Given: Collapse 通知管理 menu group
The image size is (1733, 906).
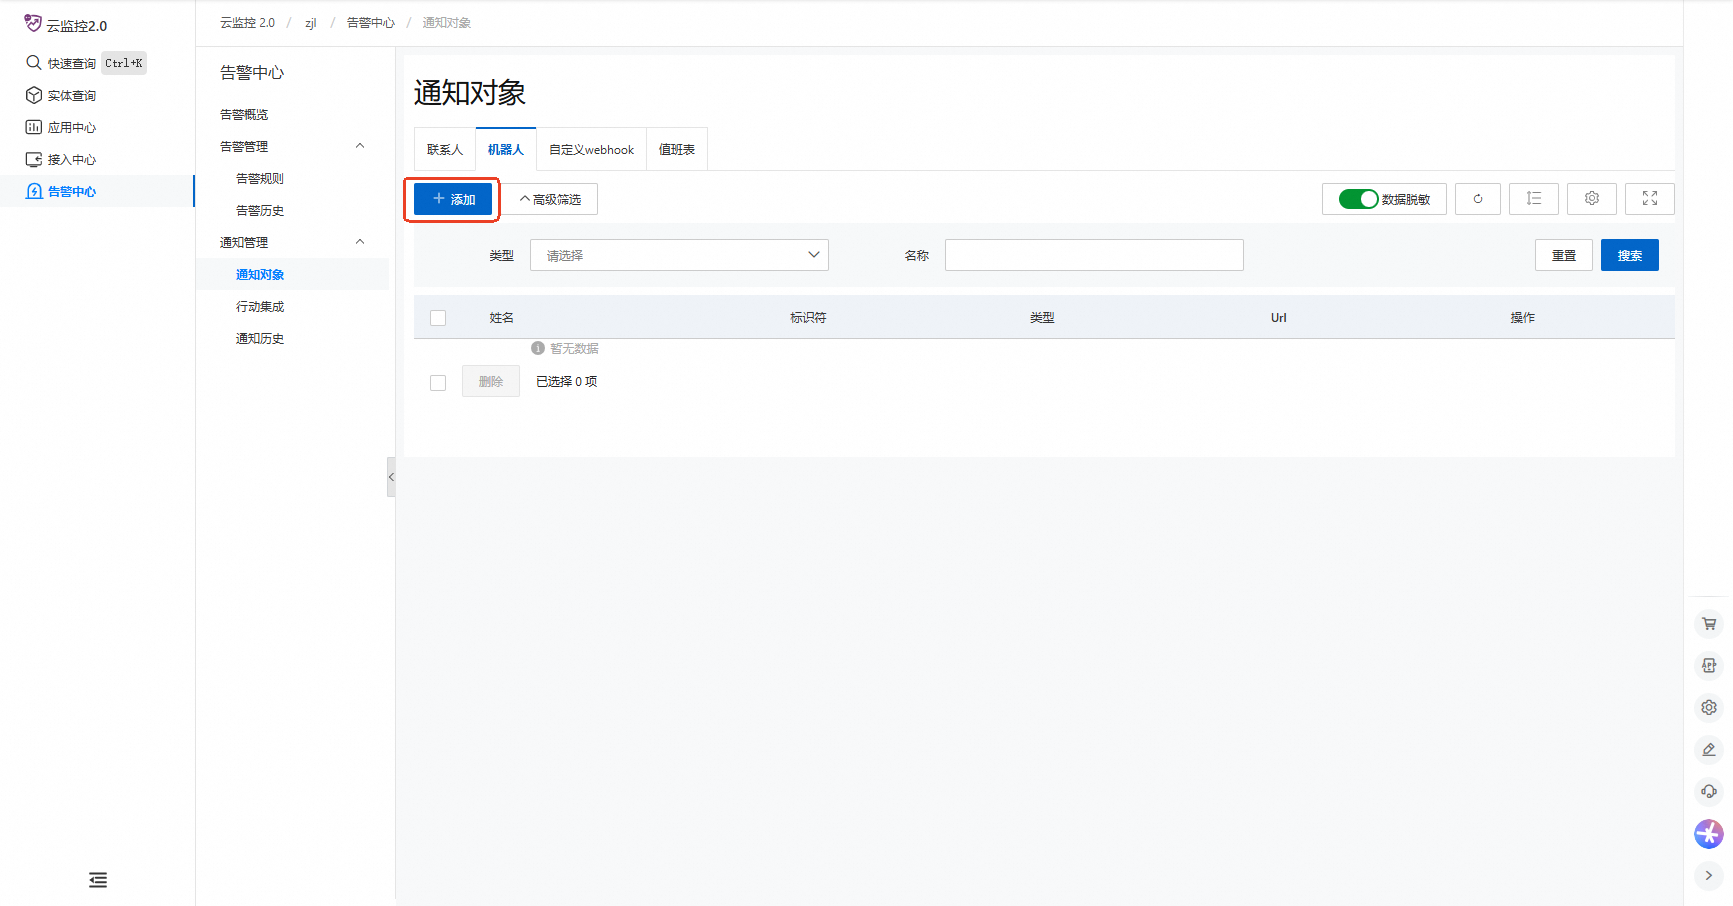Looking at the screenshot, I should click(360, 242).
